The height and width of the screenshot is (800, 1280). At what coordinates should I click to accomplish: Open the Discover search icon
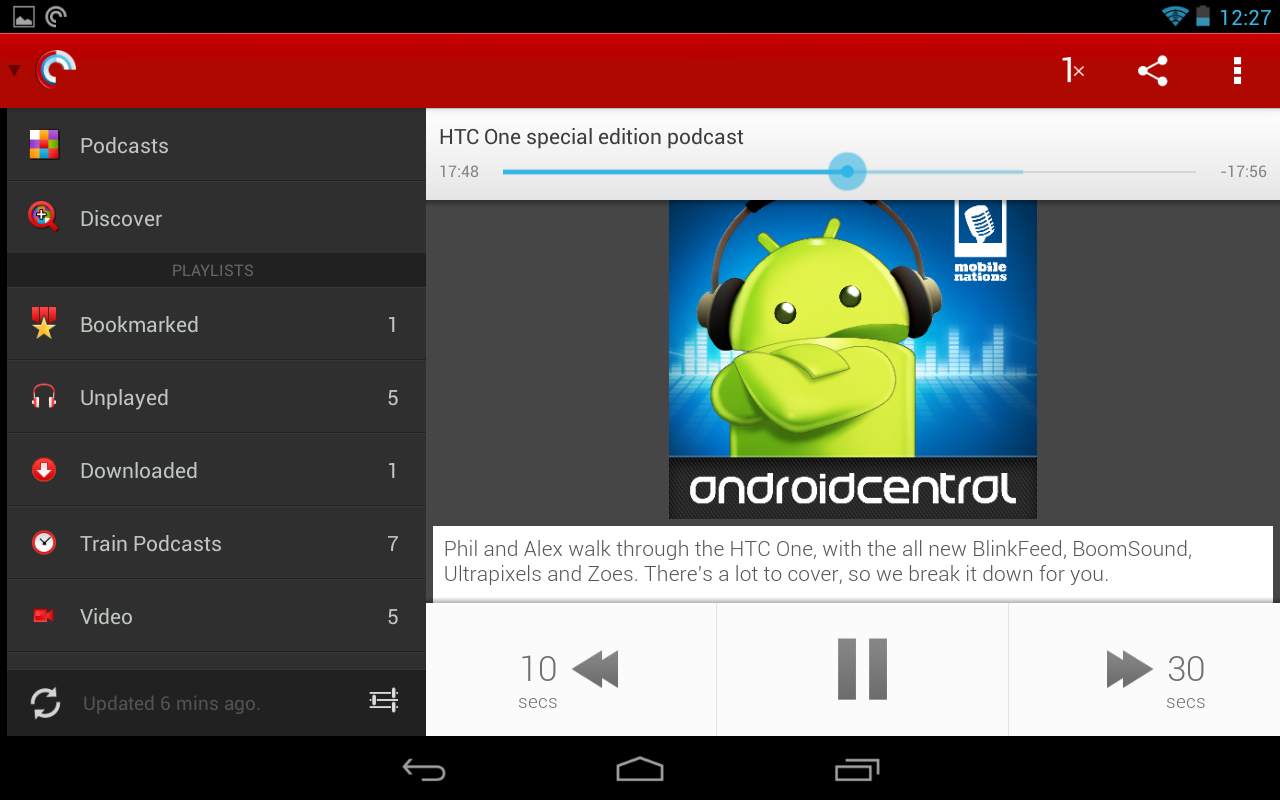pyautogui.click(x=43, y=217)
